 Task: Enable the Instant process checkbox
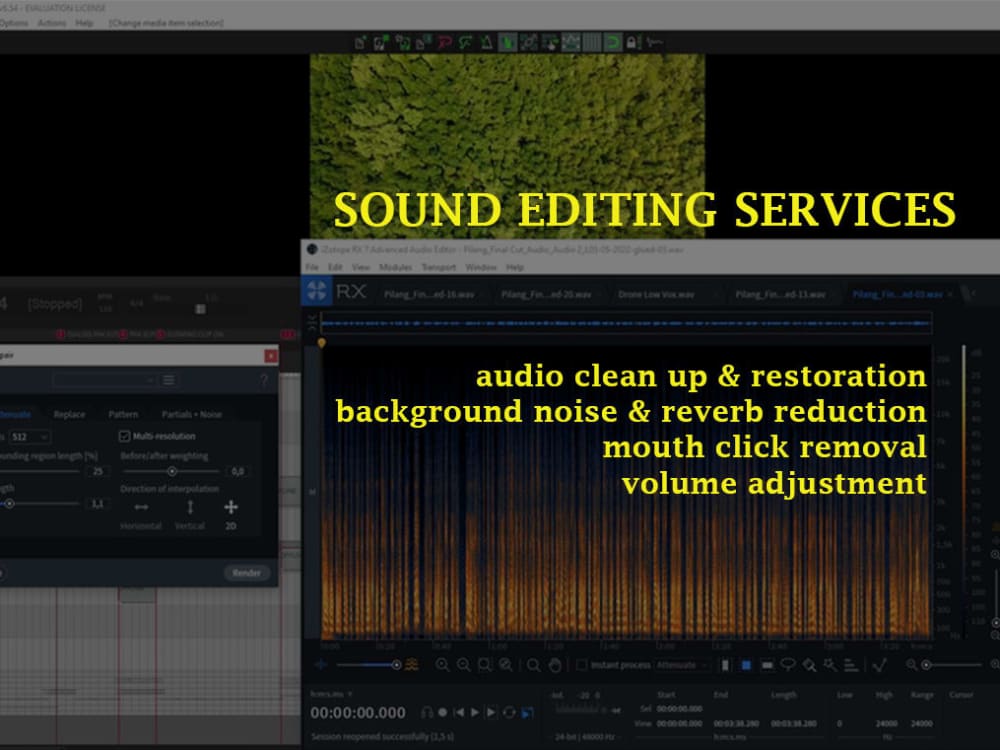click(582, 665)
